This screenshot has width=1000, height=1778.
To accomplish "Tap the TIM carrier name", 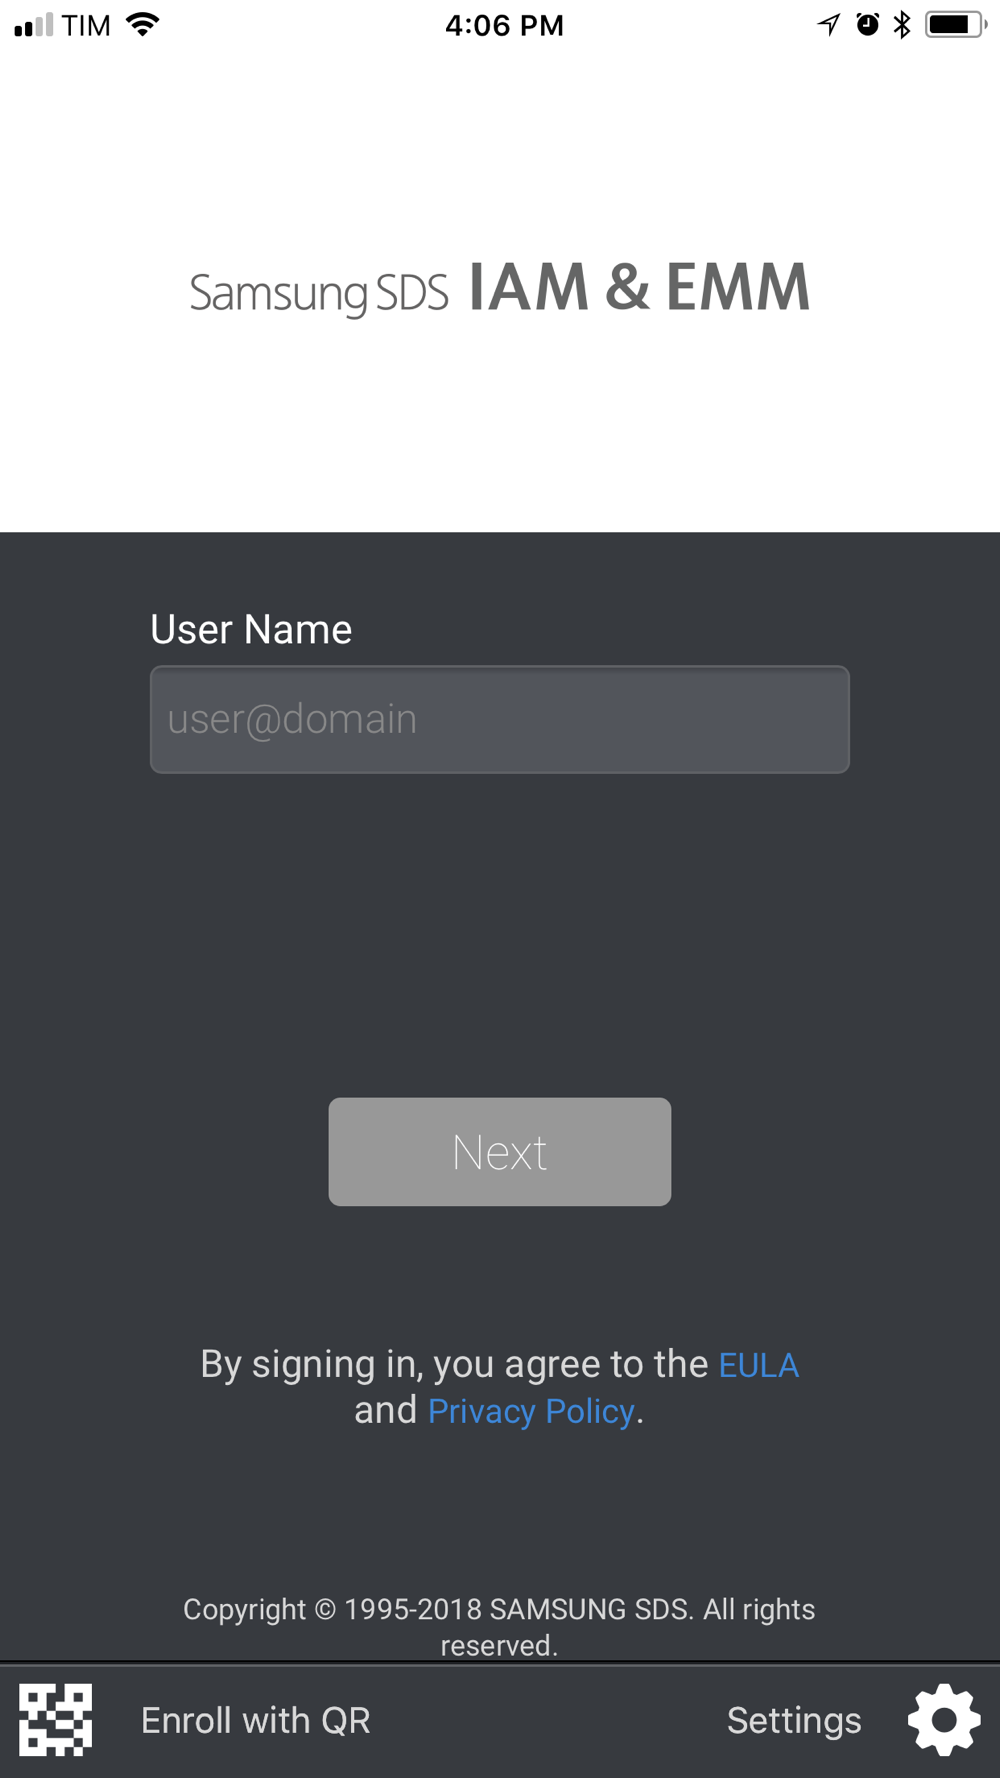I will [86, 25].
